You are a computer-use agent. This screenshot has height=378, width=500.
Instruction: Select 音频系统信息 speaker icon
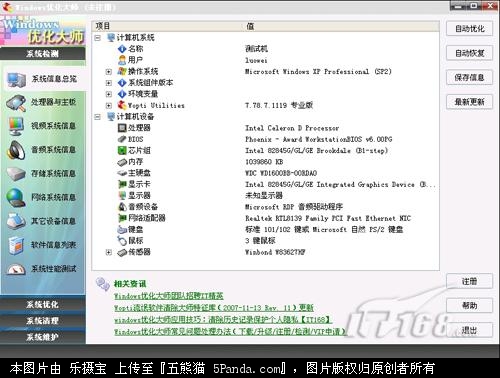[x=16, y=150]
